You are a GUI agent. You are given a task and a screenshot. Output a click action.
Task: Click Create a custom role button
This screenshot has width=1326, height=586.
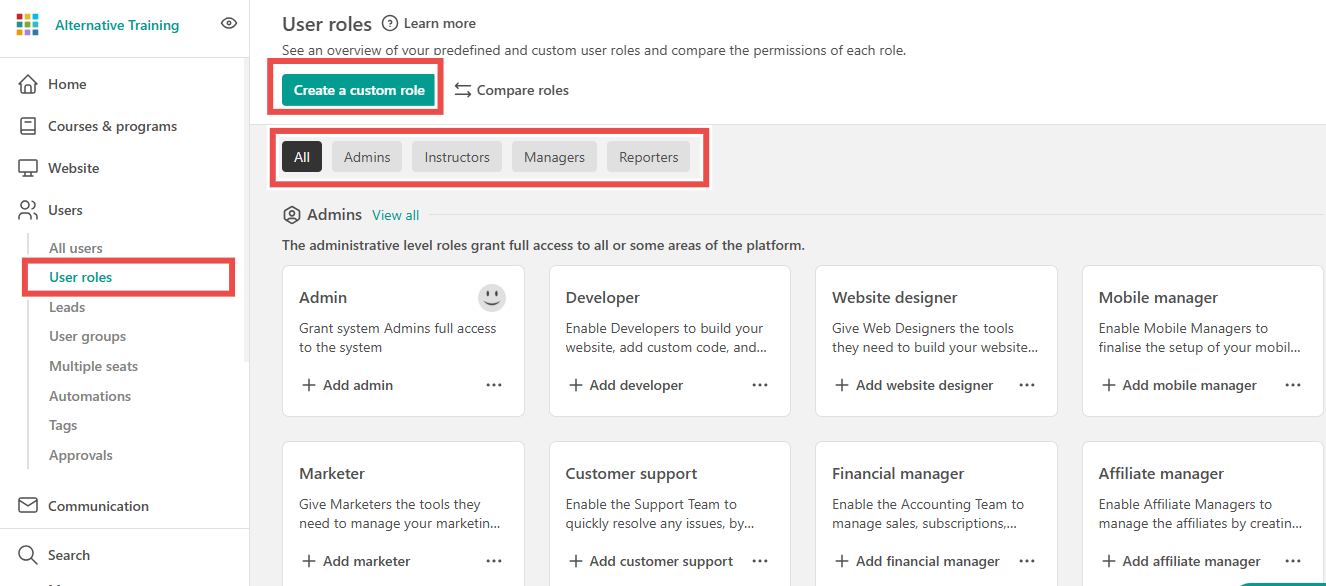tap(359, 90)
